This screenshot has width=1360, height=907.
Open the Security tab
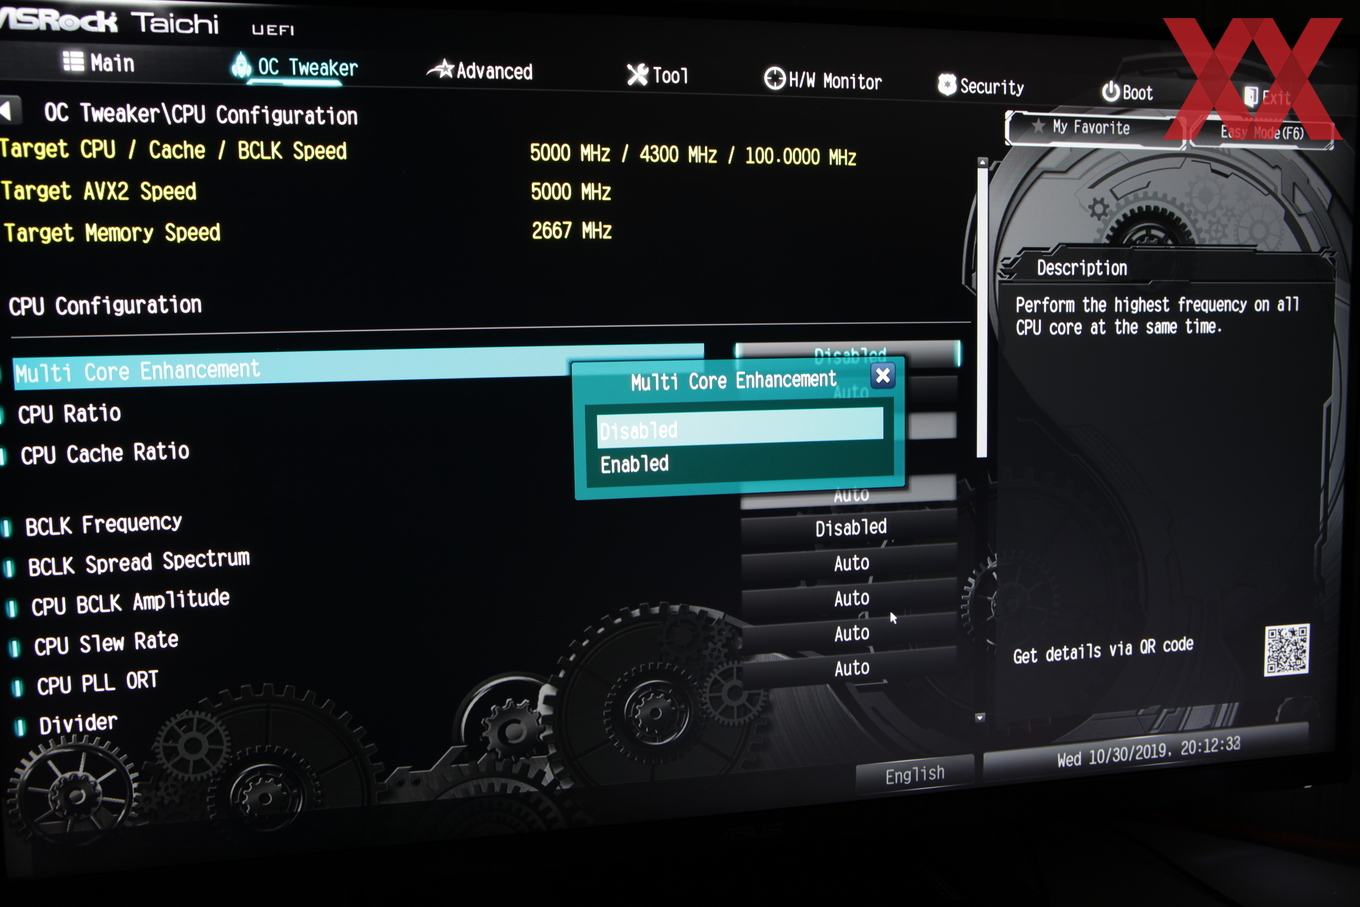[x=980, y=86]
